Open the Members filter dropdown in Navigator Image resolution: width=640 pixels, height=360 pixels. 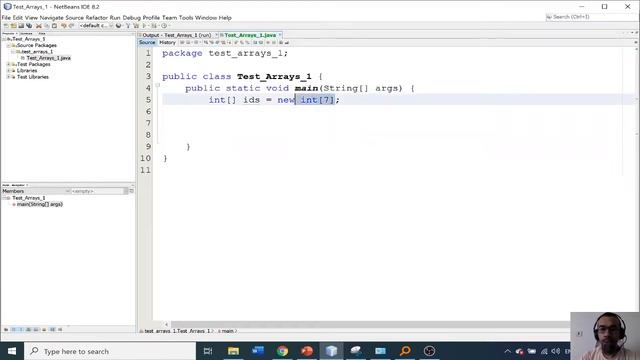point(36,191)
